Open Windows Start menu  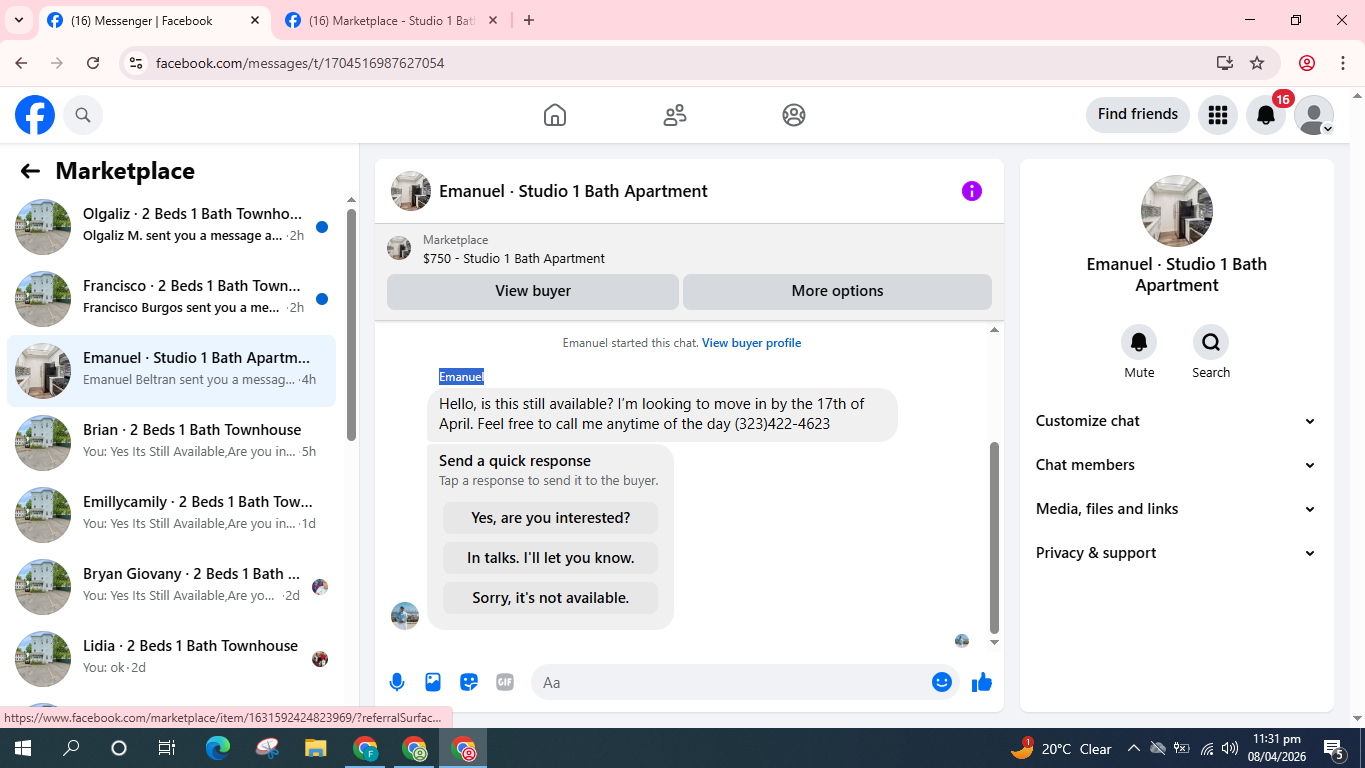[22, 748]
